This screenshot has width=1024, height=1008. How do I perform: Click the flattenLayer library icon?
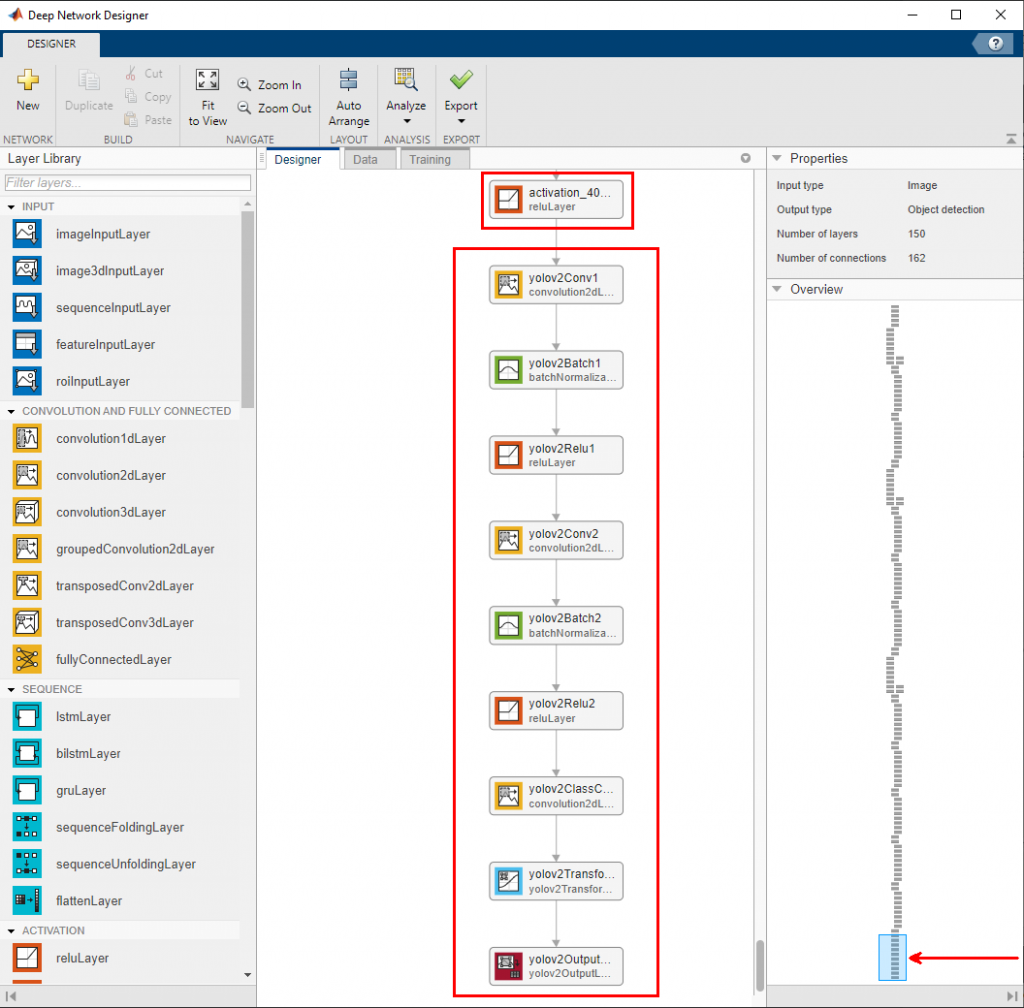click(x=27, y=901)
